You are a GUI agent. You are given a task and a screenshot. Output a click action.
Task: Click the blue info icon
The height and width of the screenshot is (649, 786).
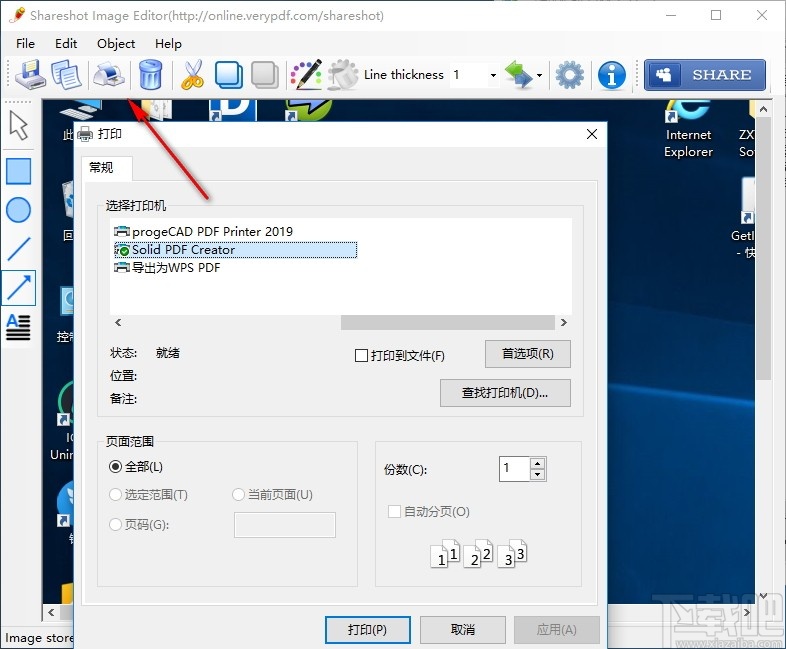pyautogui.click(x=612, y=75)
